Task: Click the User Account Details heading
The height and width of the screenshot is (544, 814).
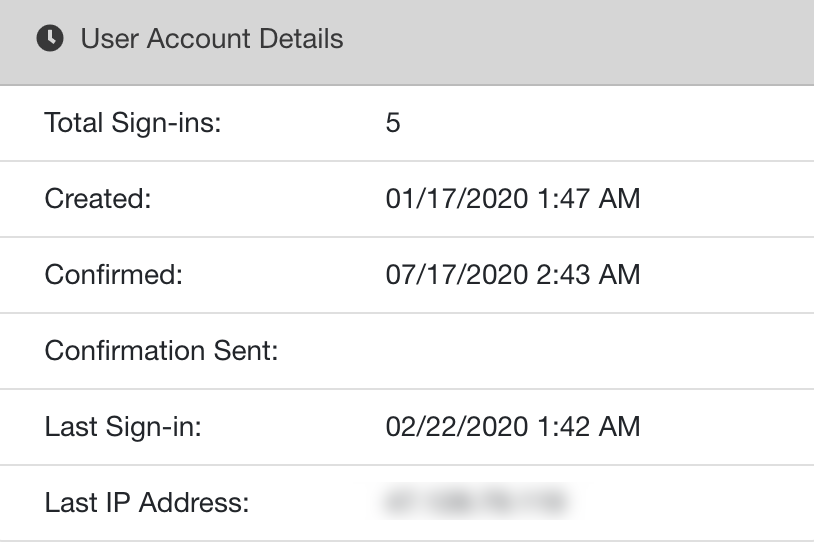Action: click(x=212, y=38)
